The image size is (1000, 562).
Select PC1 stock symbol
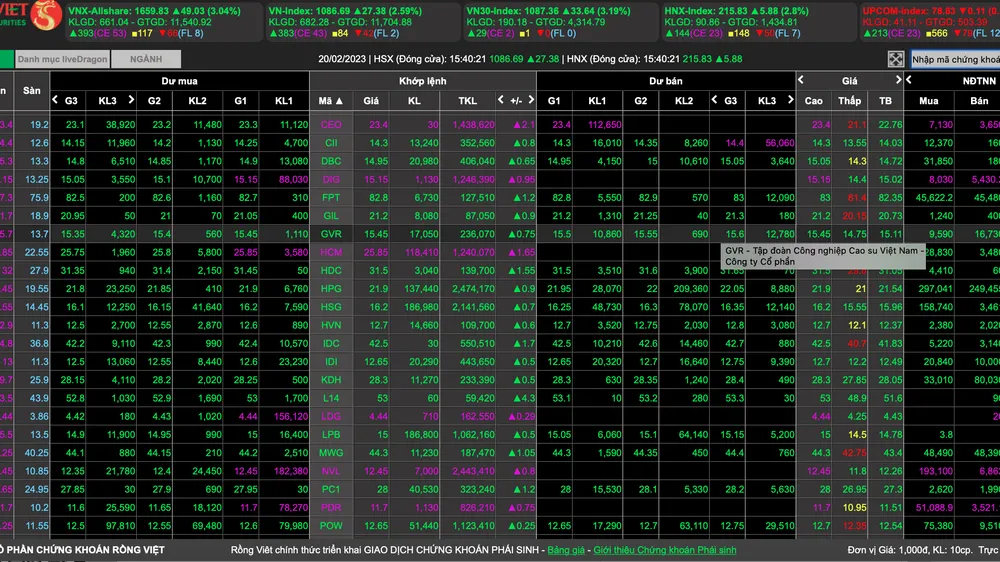pyautogui.click(x=331, y=490)
